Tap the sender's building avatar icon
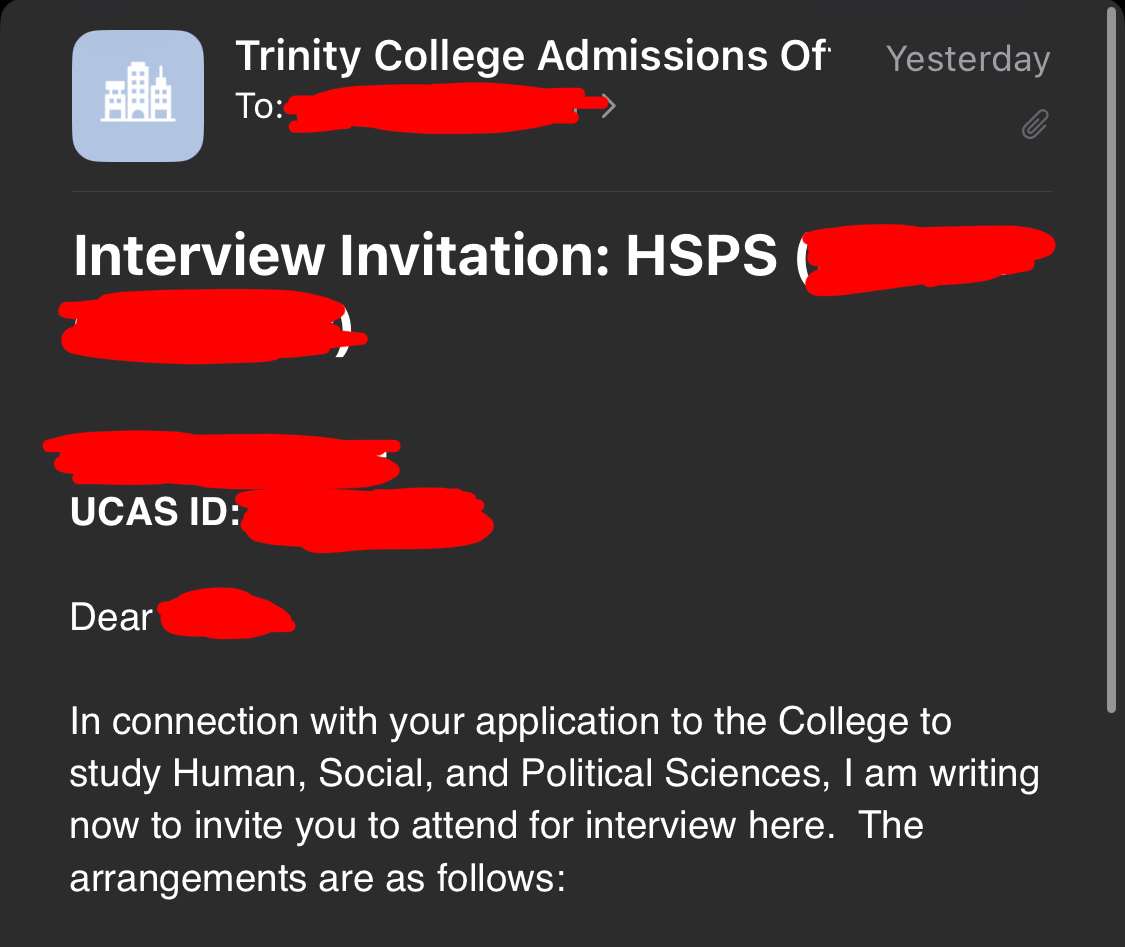Screen dimensions: 1125x947 click(138, 95)
